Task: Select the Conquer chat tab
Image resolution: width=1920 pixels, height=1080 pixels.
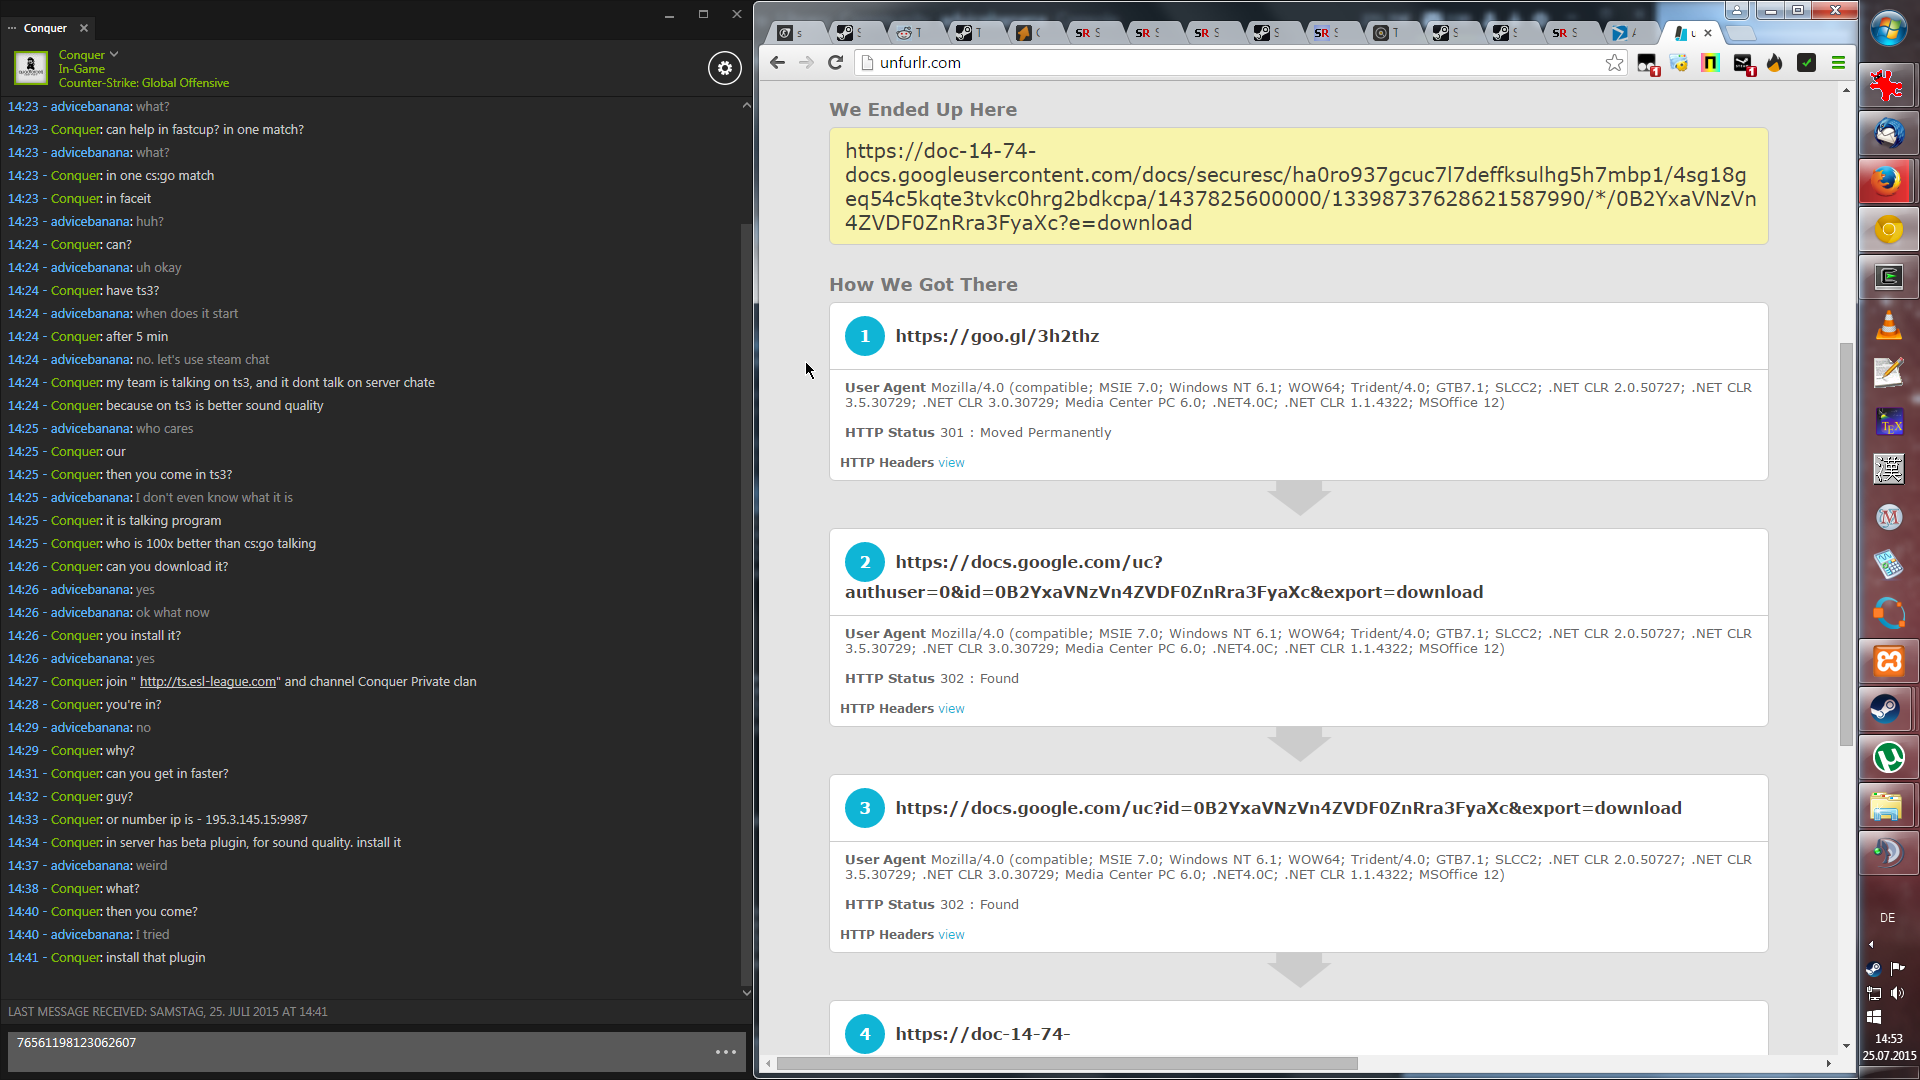Action: tap(45, 28)
